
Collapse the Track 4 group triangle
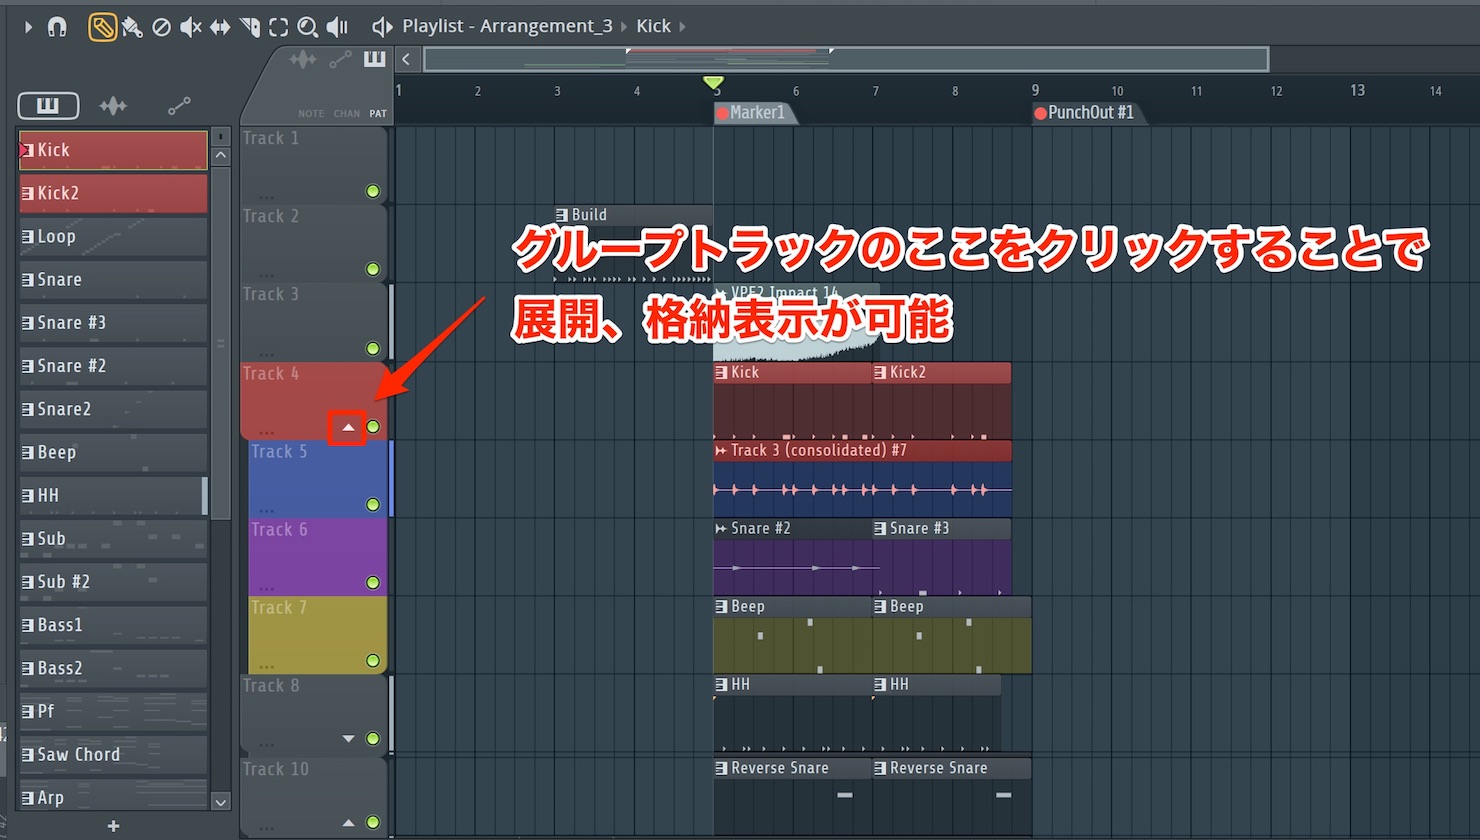pyautogui.click(x=348, y=427)
